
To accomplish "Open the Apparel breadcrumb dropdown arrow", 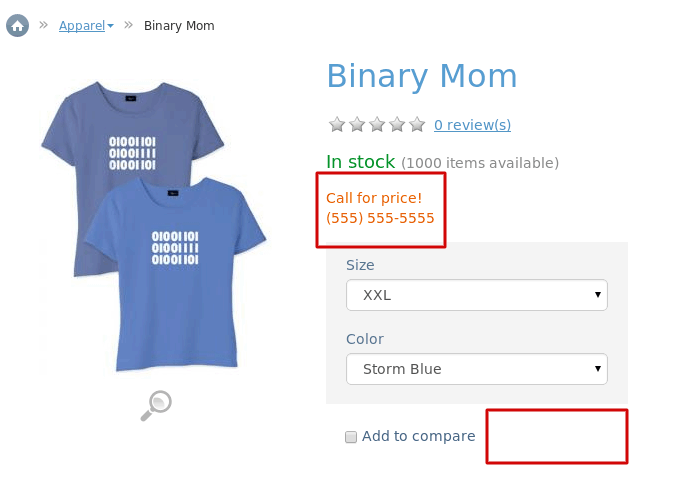I will click(x=111, y=26).
